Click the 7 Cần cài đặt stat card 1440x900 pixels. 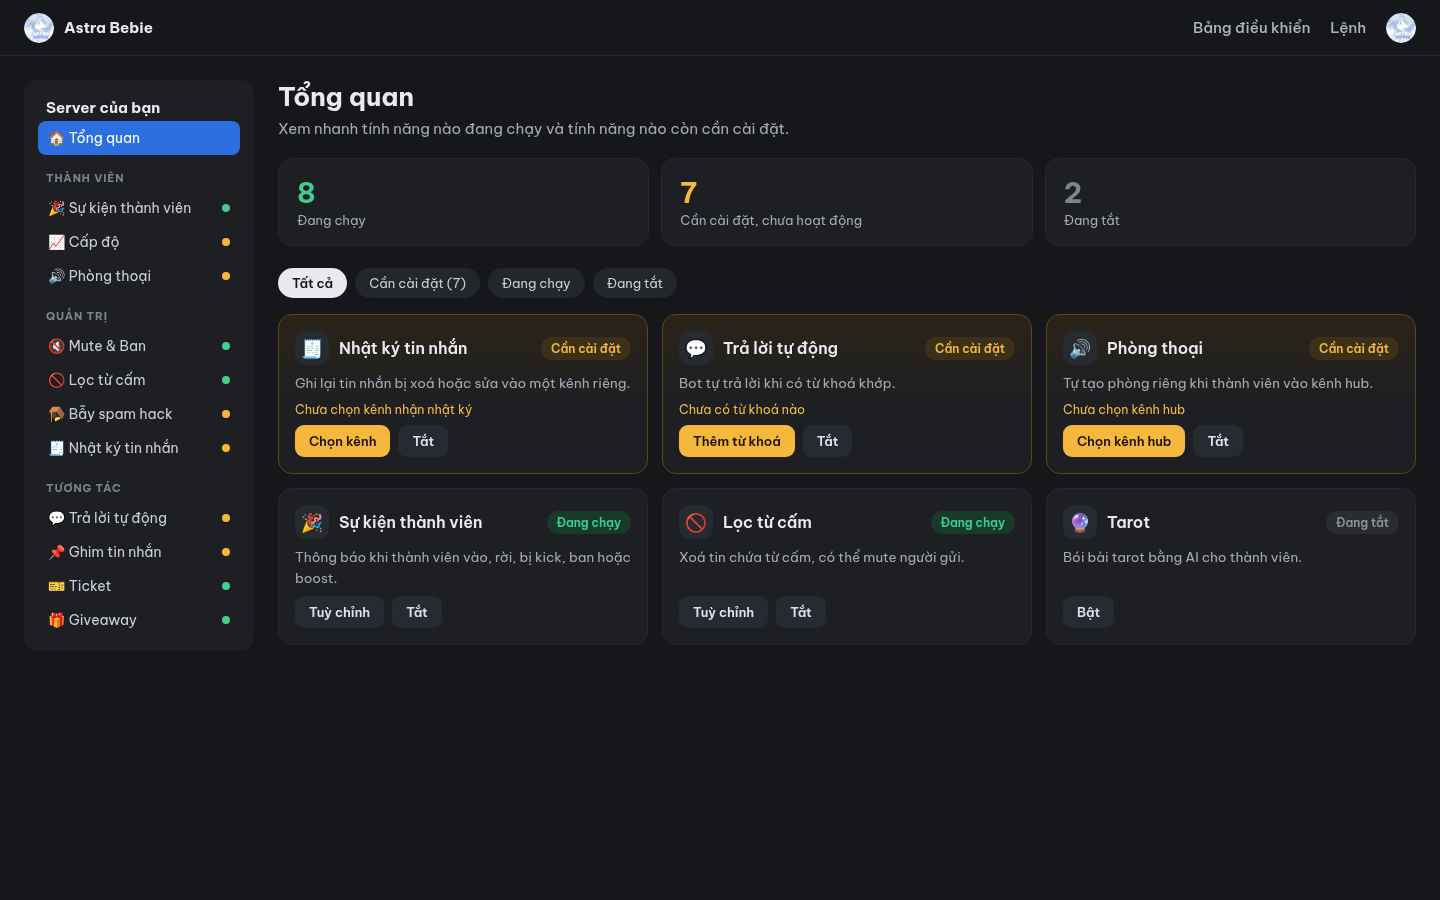(847, 202)
